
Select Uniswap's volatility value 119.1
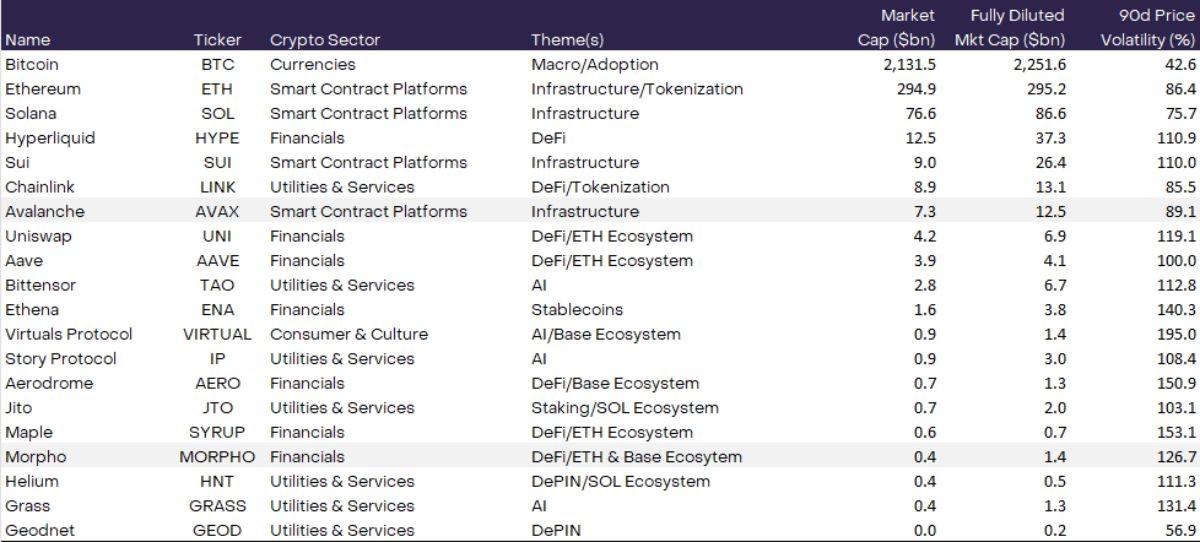[1176, 236]
